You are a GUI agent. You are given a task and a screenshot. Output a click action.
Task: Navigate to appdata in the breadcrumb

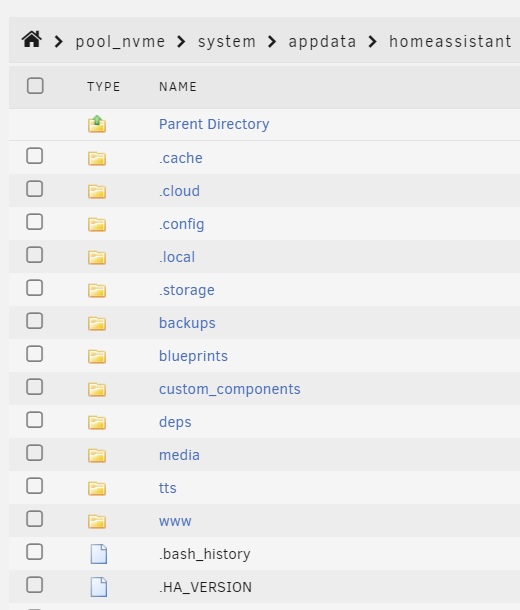(x=322, y=41)
